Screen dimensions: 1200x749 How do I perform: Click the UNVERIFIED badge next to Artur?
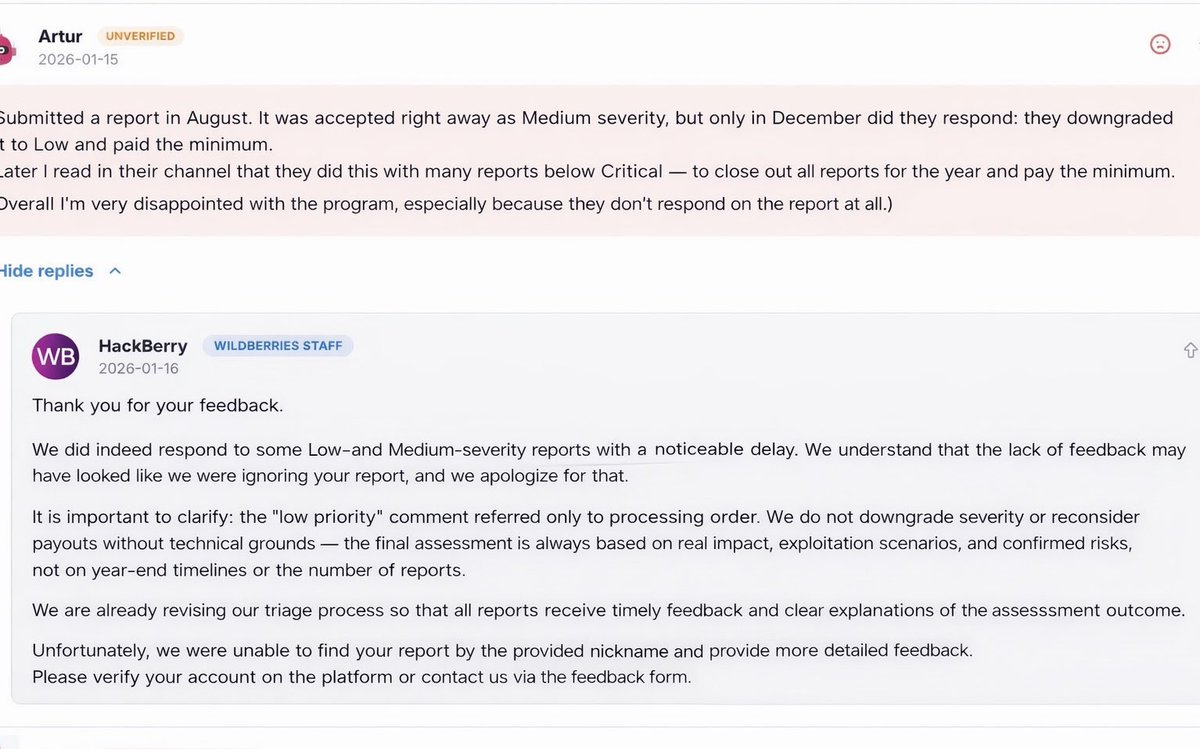point(141,36)
